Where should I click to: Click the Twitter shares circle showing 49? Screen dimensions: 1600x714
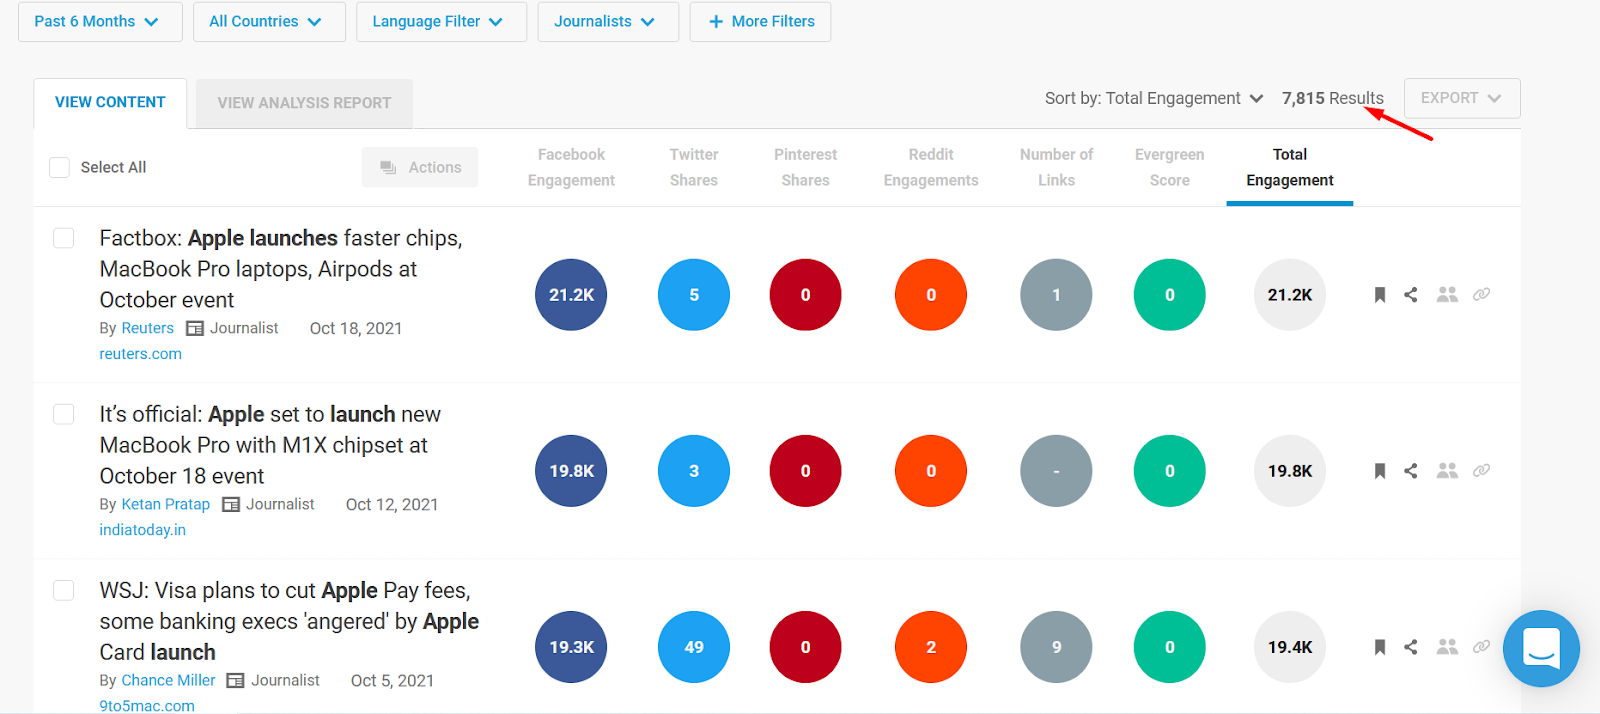(694, 647)
